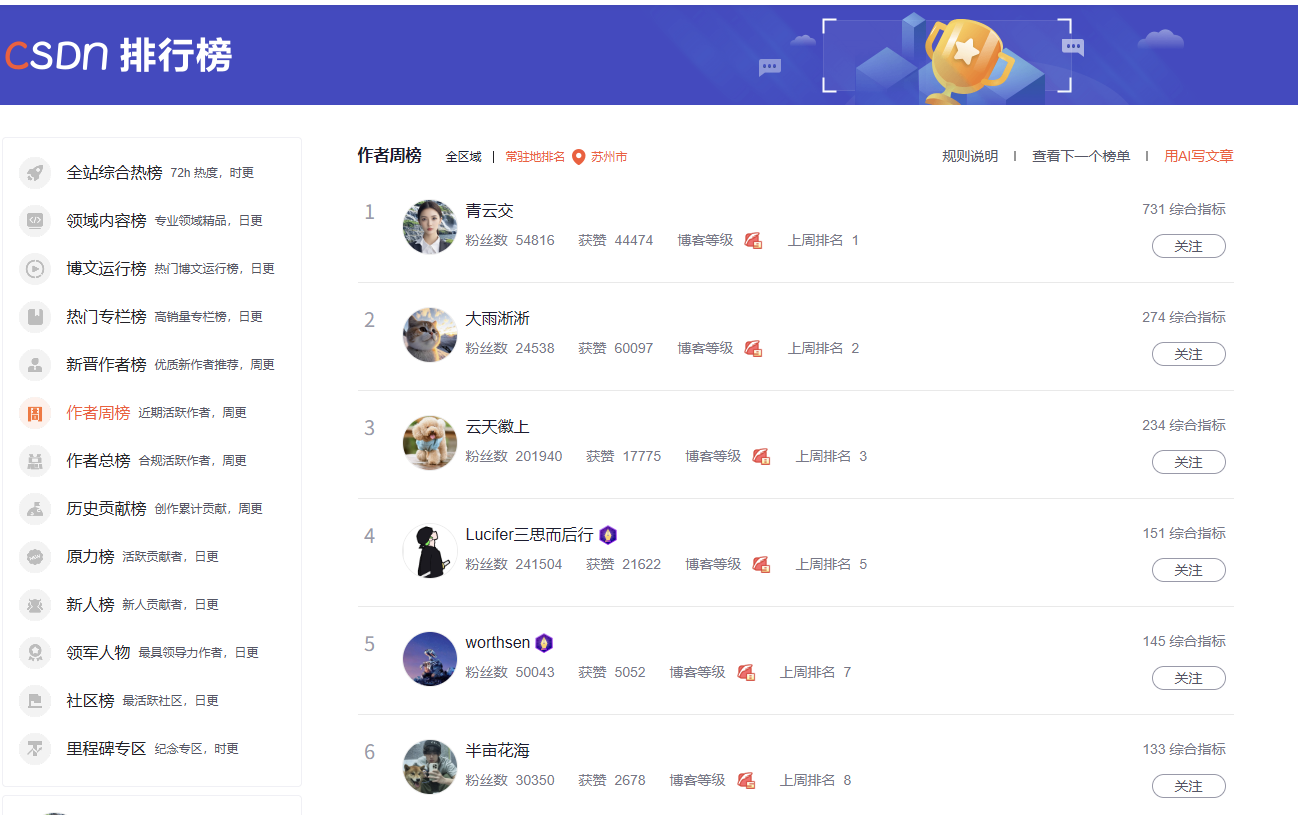Click purple hexagon badge next to Lucifer三思而后行
Image resolution: width=1298 pixels, height=815 pixels.
tap(608, 535)
